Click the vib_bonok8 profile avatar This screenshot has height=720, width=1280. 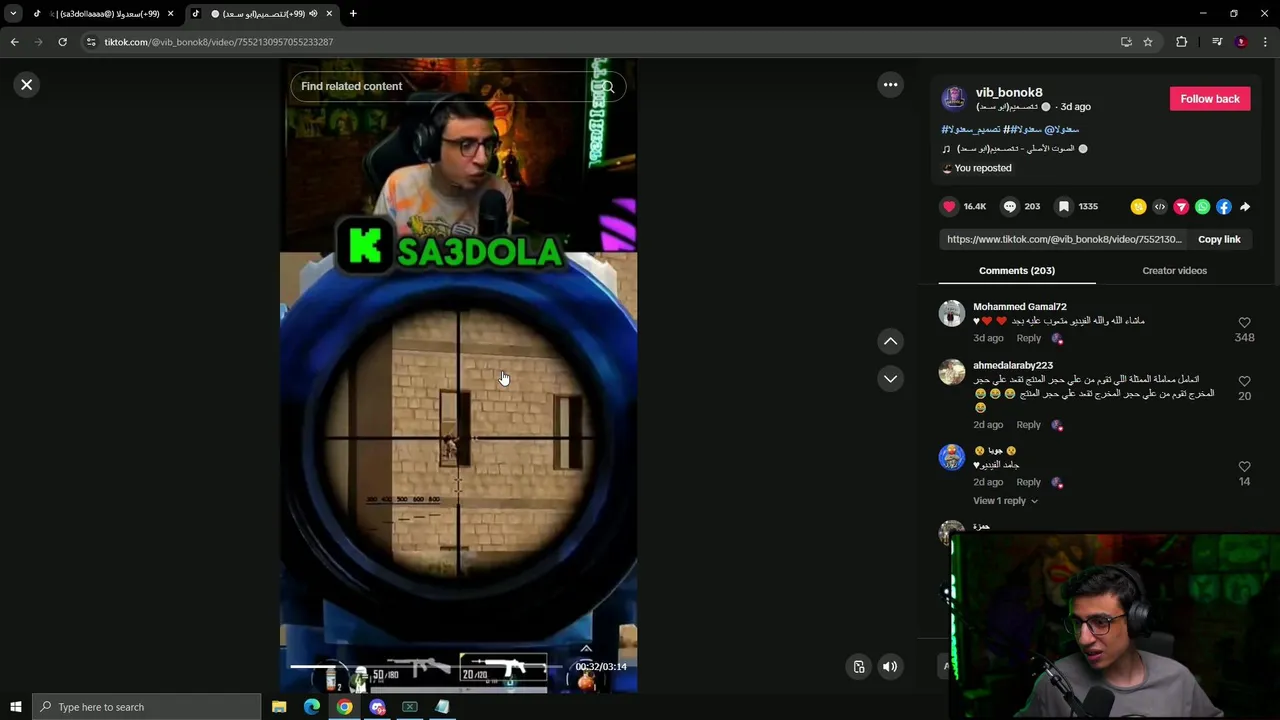point(954,98)
